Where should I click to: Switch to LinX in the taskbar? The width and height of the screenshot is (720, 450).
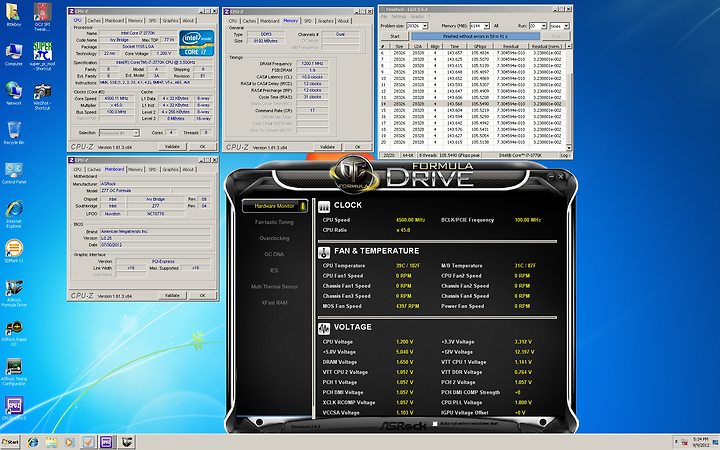coord(88,442)
